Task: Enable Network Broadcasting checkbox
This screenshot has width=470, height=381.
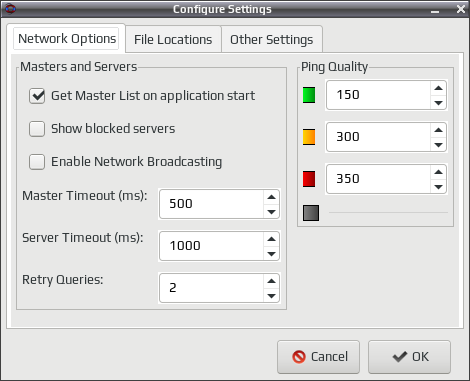Action: click(x=37, y=162)
